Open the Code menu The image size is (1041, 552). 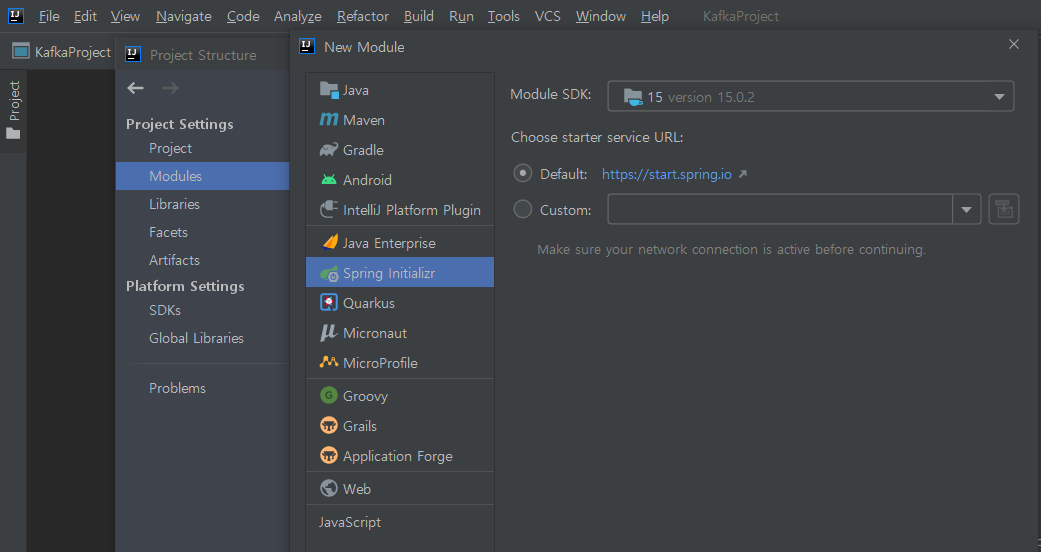[x=243, y=16]
